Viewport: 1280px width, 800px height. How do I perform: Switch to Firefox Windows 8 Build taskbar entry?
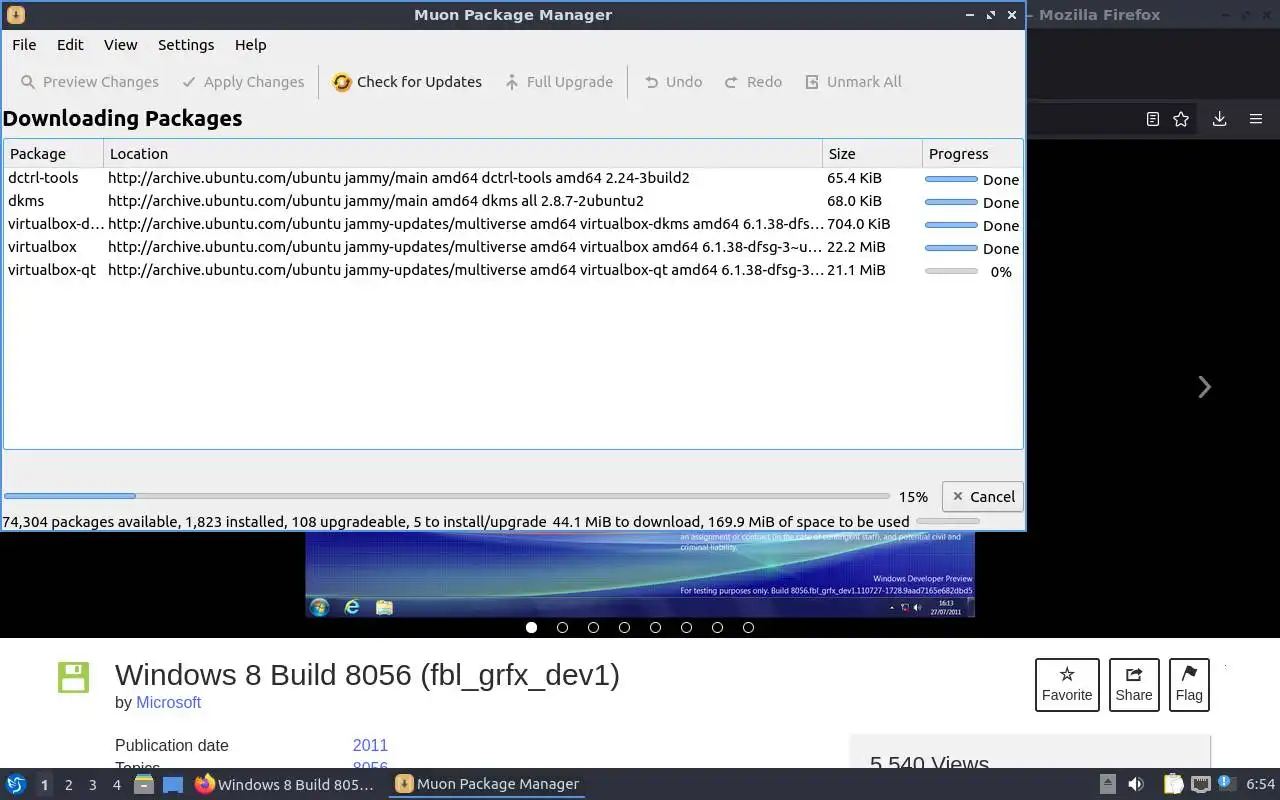tap(285, 784)
